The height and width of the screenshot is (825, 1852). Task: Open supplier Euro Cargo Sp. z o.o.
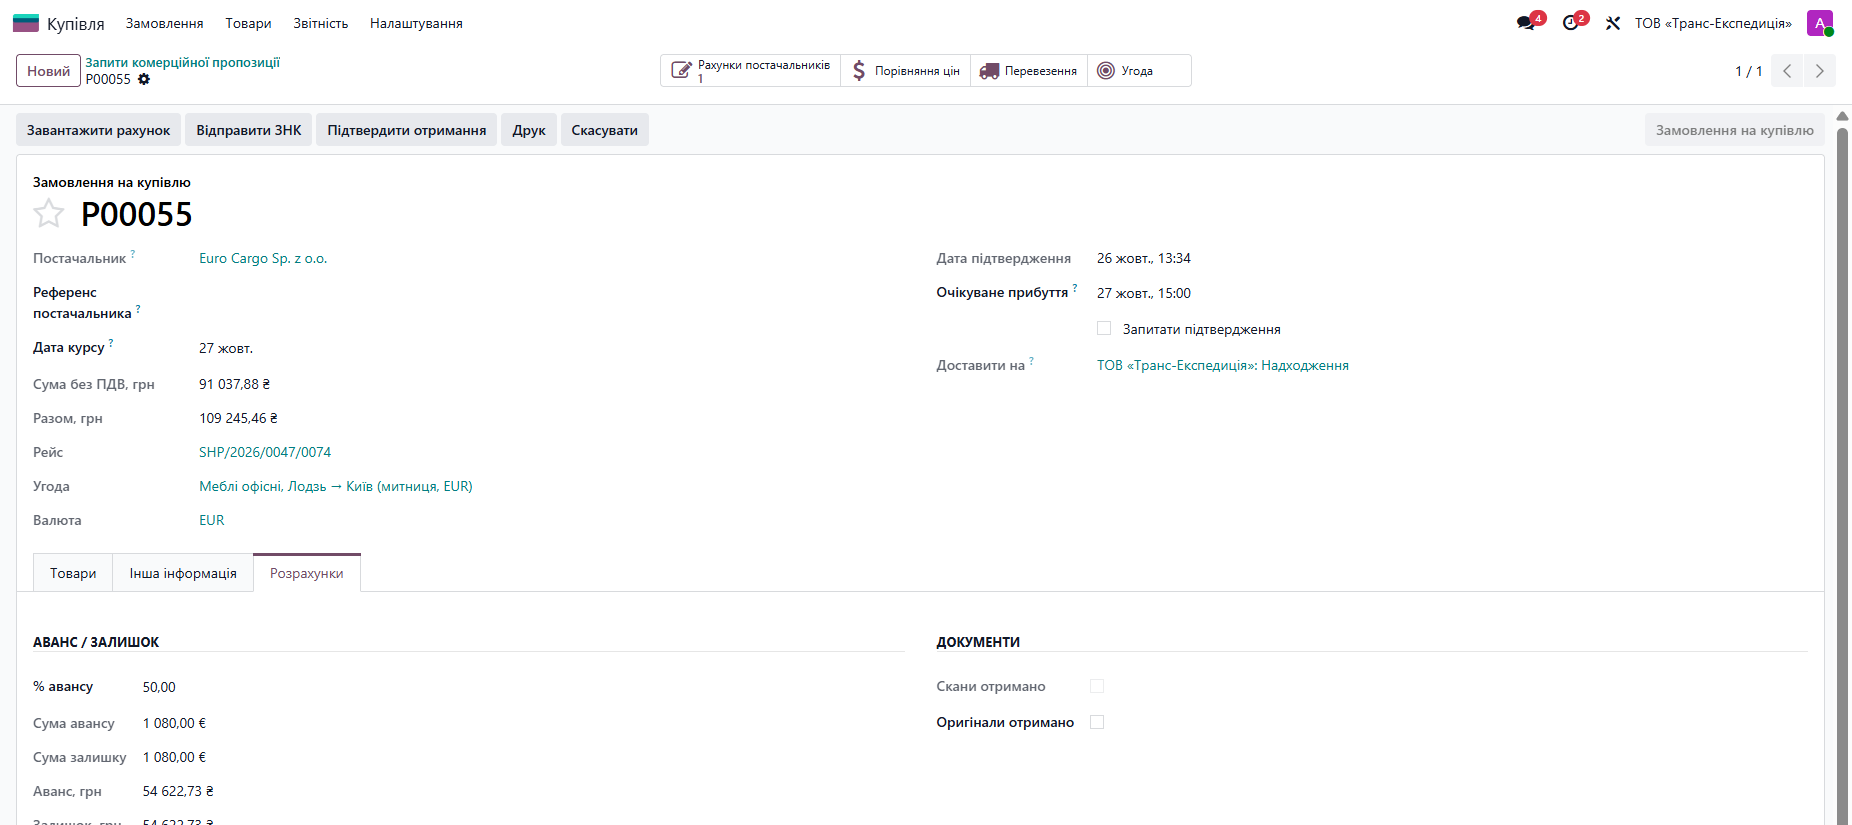263,258
